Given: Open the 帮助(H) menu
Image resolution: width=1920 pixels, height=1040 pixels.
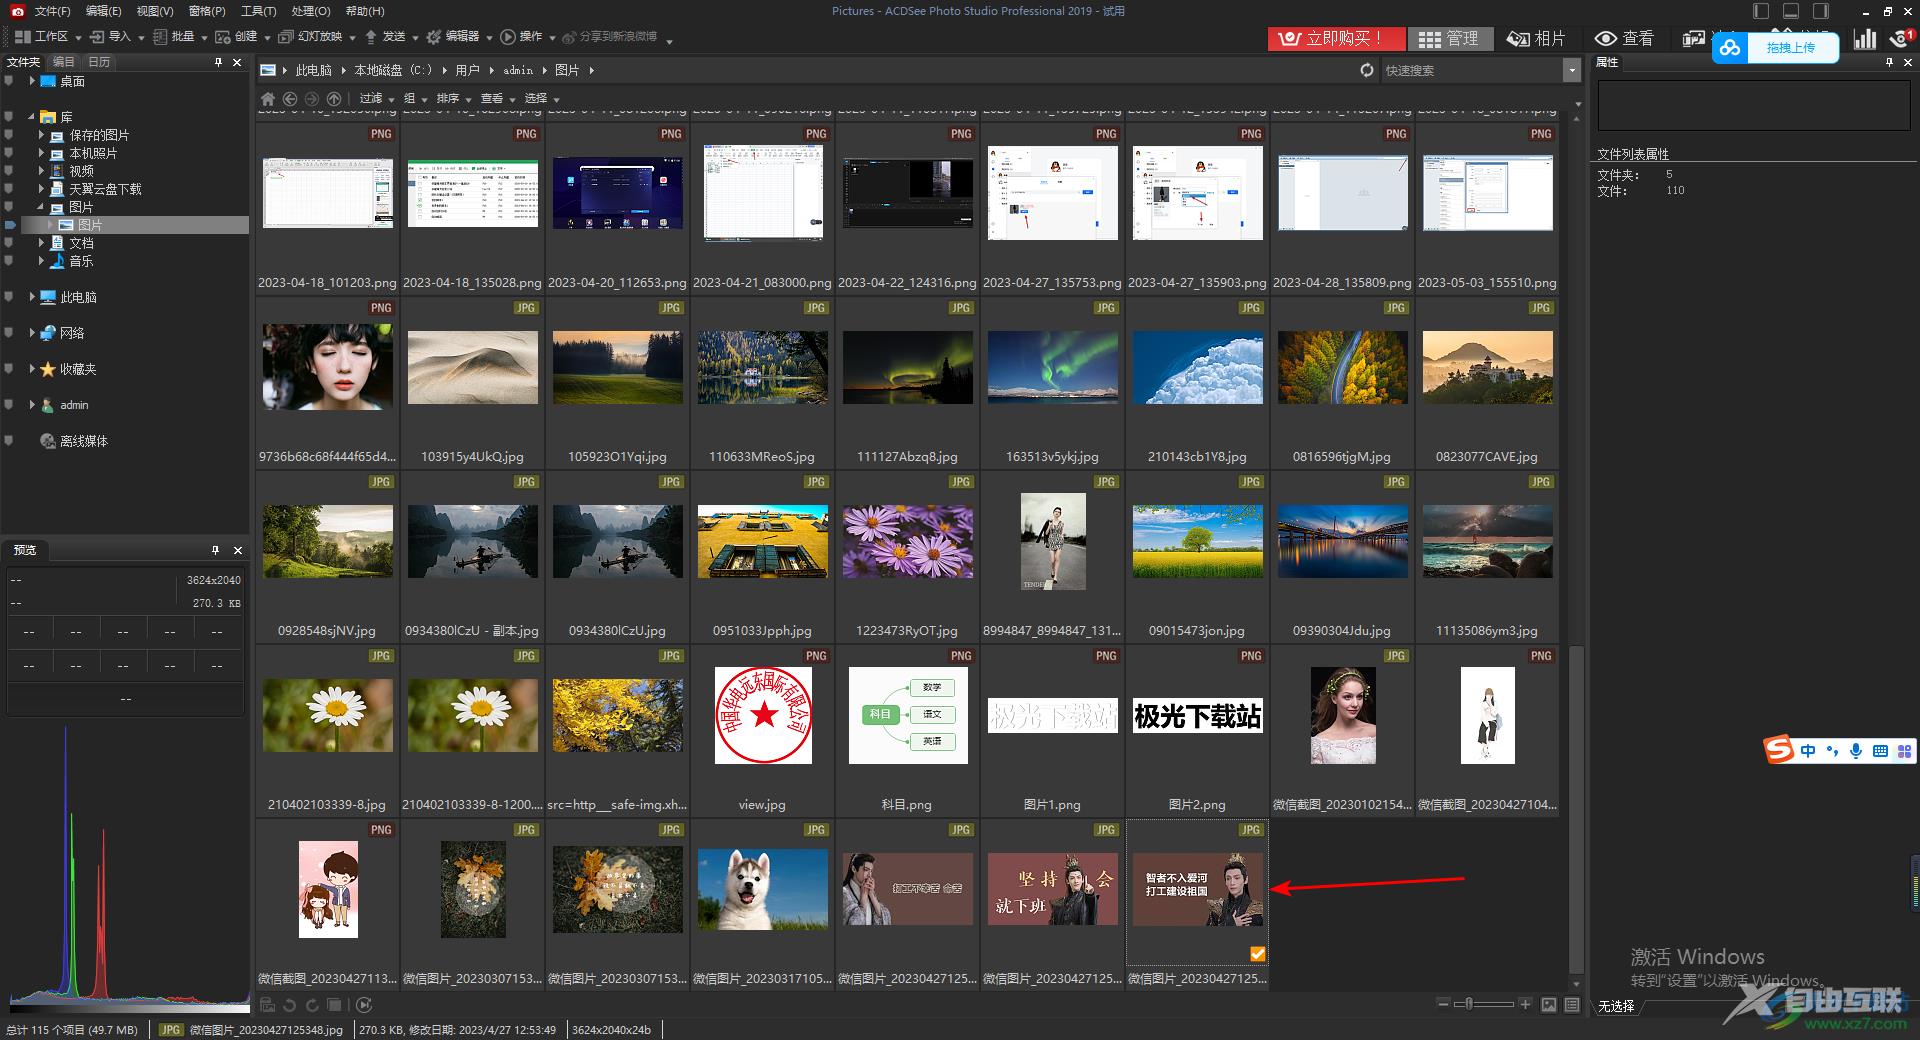Looking at the screenshot, I should pyautogui.click(x=364, y=11).
